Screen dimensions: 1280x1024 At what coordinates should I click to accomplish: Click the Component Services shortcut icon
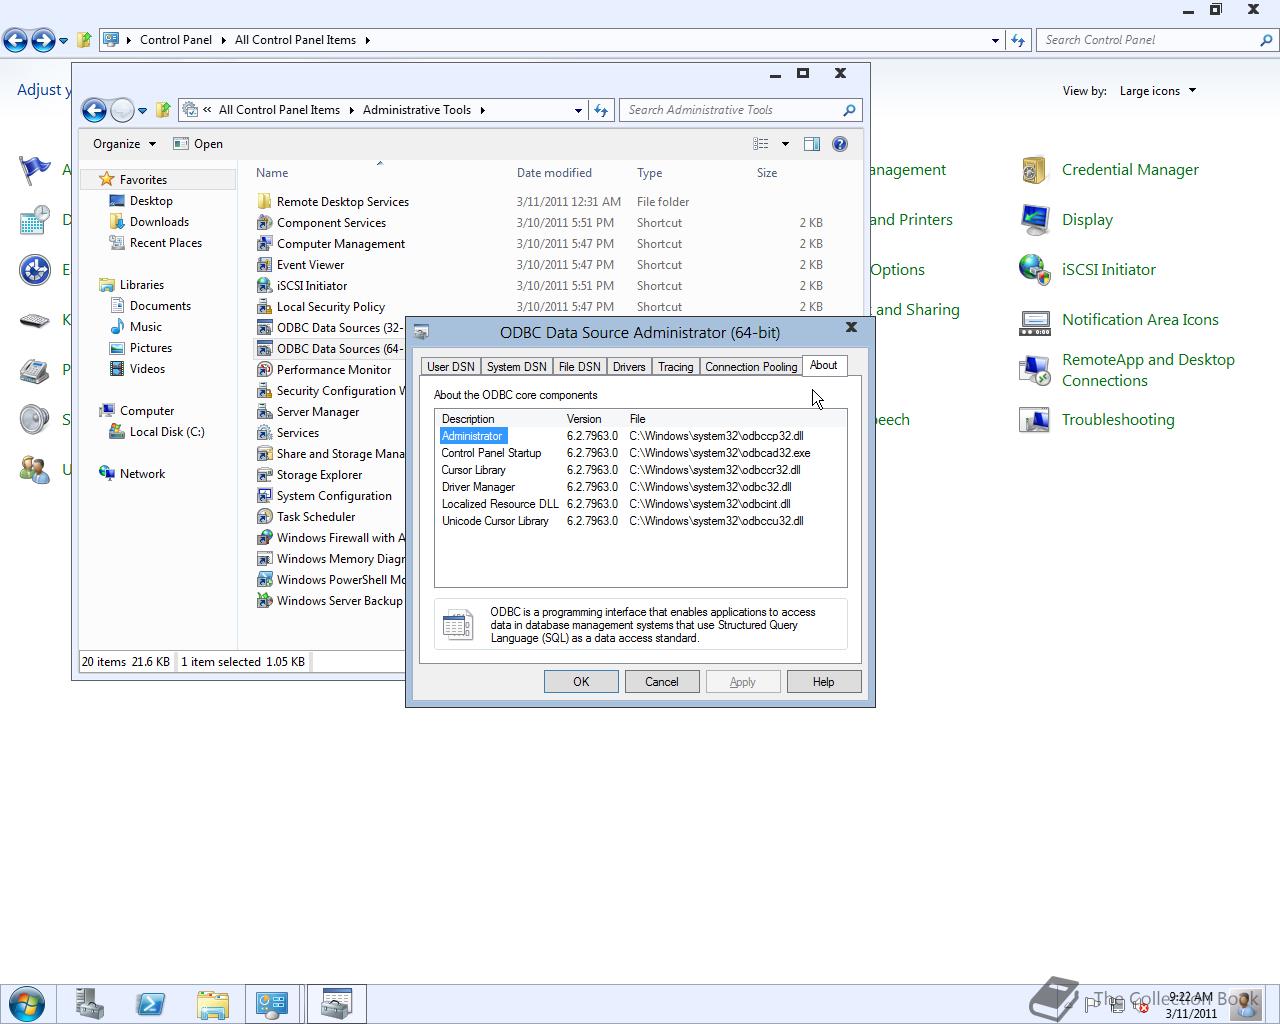click(x=264, y=223)
